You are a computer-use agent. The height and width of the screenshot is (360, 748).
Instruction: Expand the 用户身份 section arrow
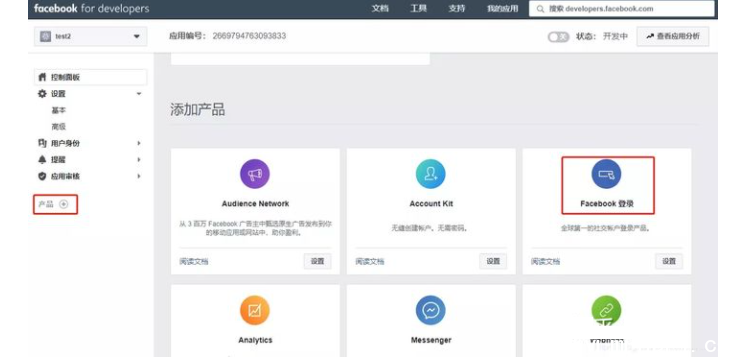(x=139, y=143)
